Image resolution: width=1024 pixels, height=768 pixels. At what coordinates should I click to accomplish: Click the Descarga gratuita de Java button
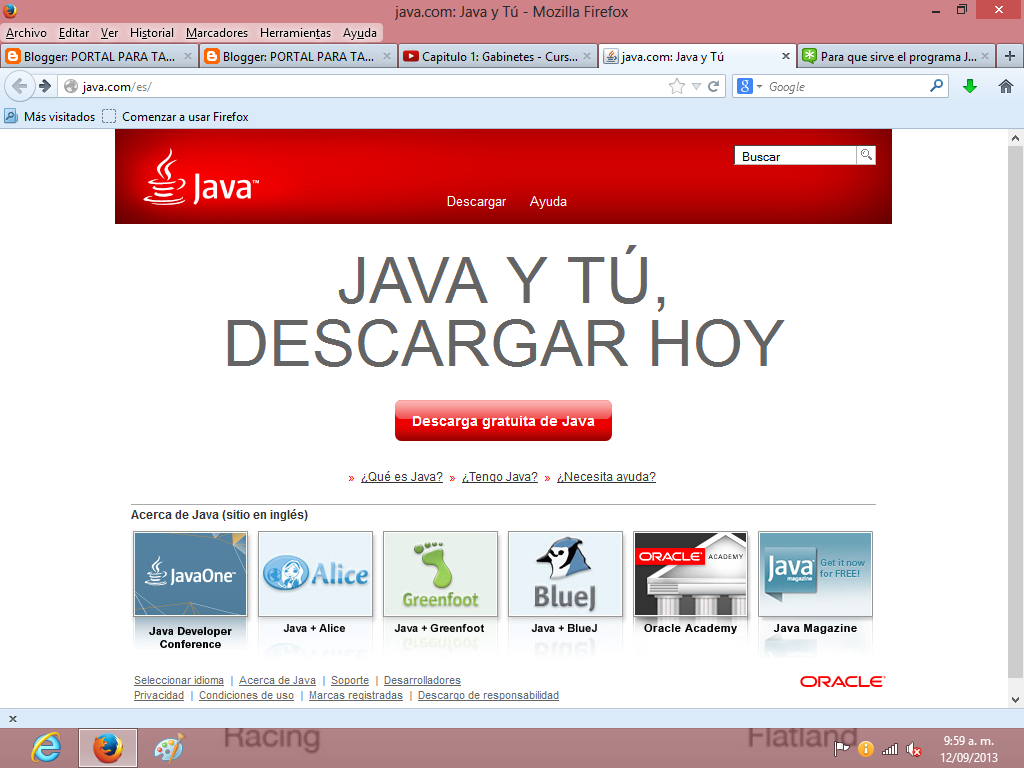pyautogui.click(x=503, y=420)
